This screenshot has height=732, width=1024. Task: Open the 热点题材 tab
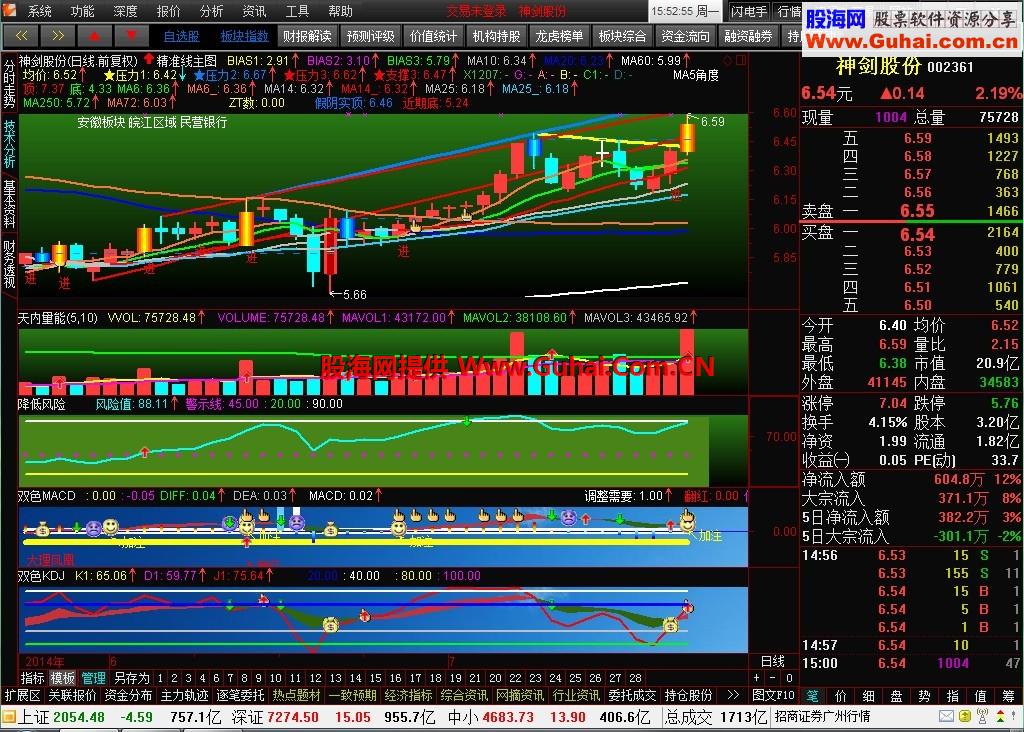[x=296, y=695]
